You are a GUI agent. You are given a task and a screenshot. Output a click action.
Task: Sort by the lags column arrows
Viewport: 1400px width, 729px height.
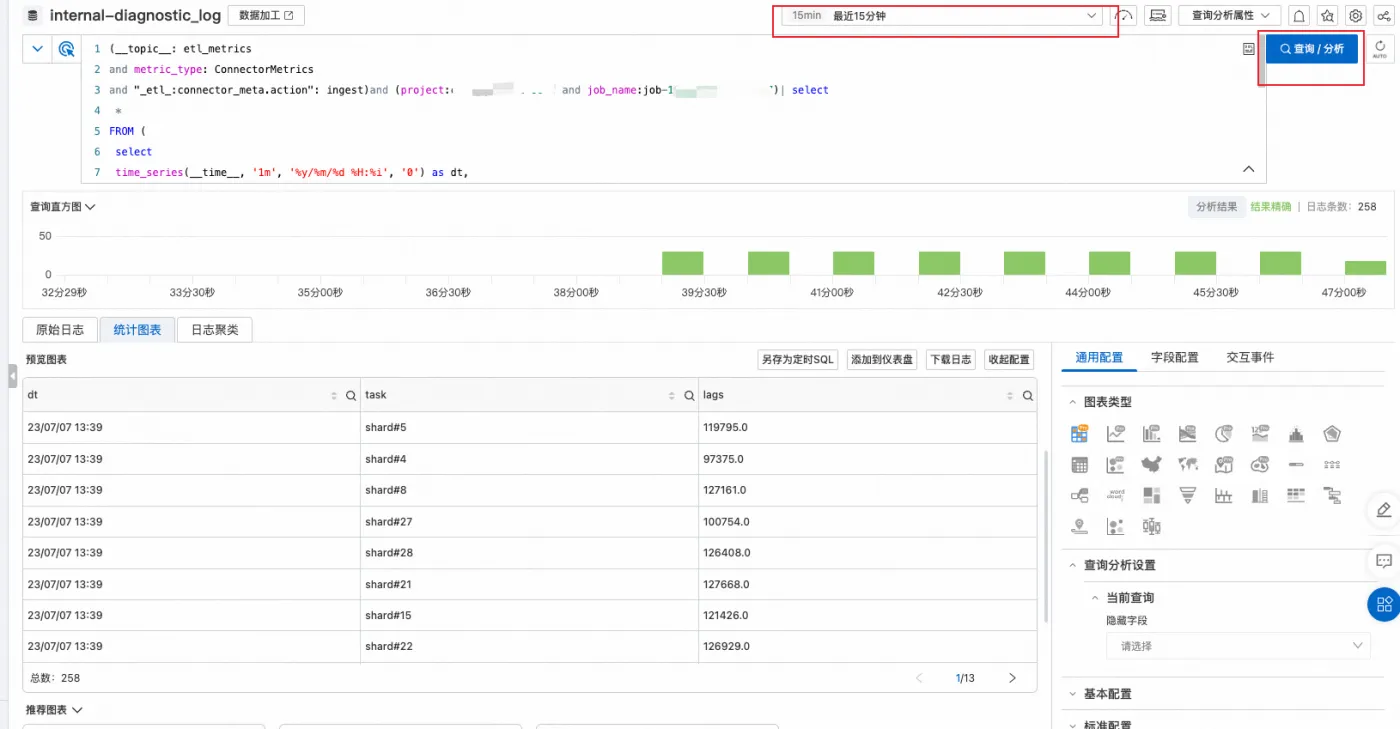(1010, 396)
